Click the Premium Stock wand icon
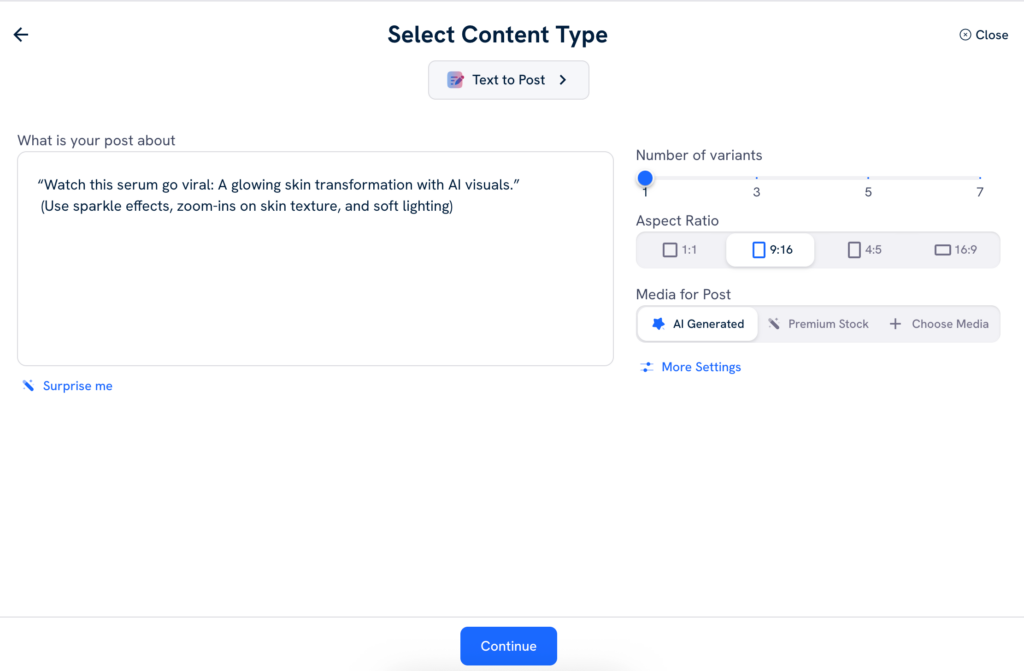The height and width of the screenshot is (671, 1024). pyautogui.click(x=774, y=324)
